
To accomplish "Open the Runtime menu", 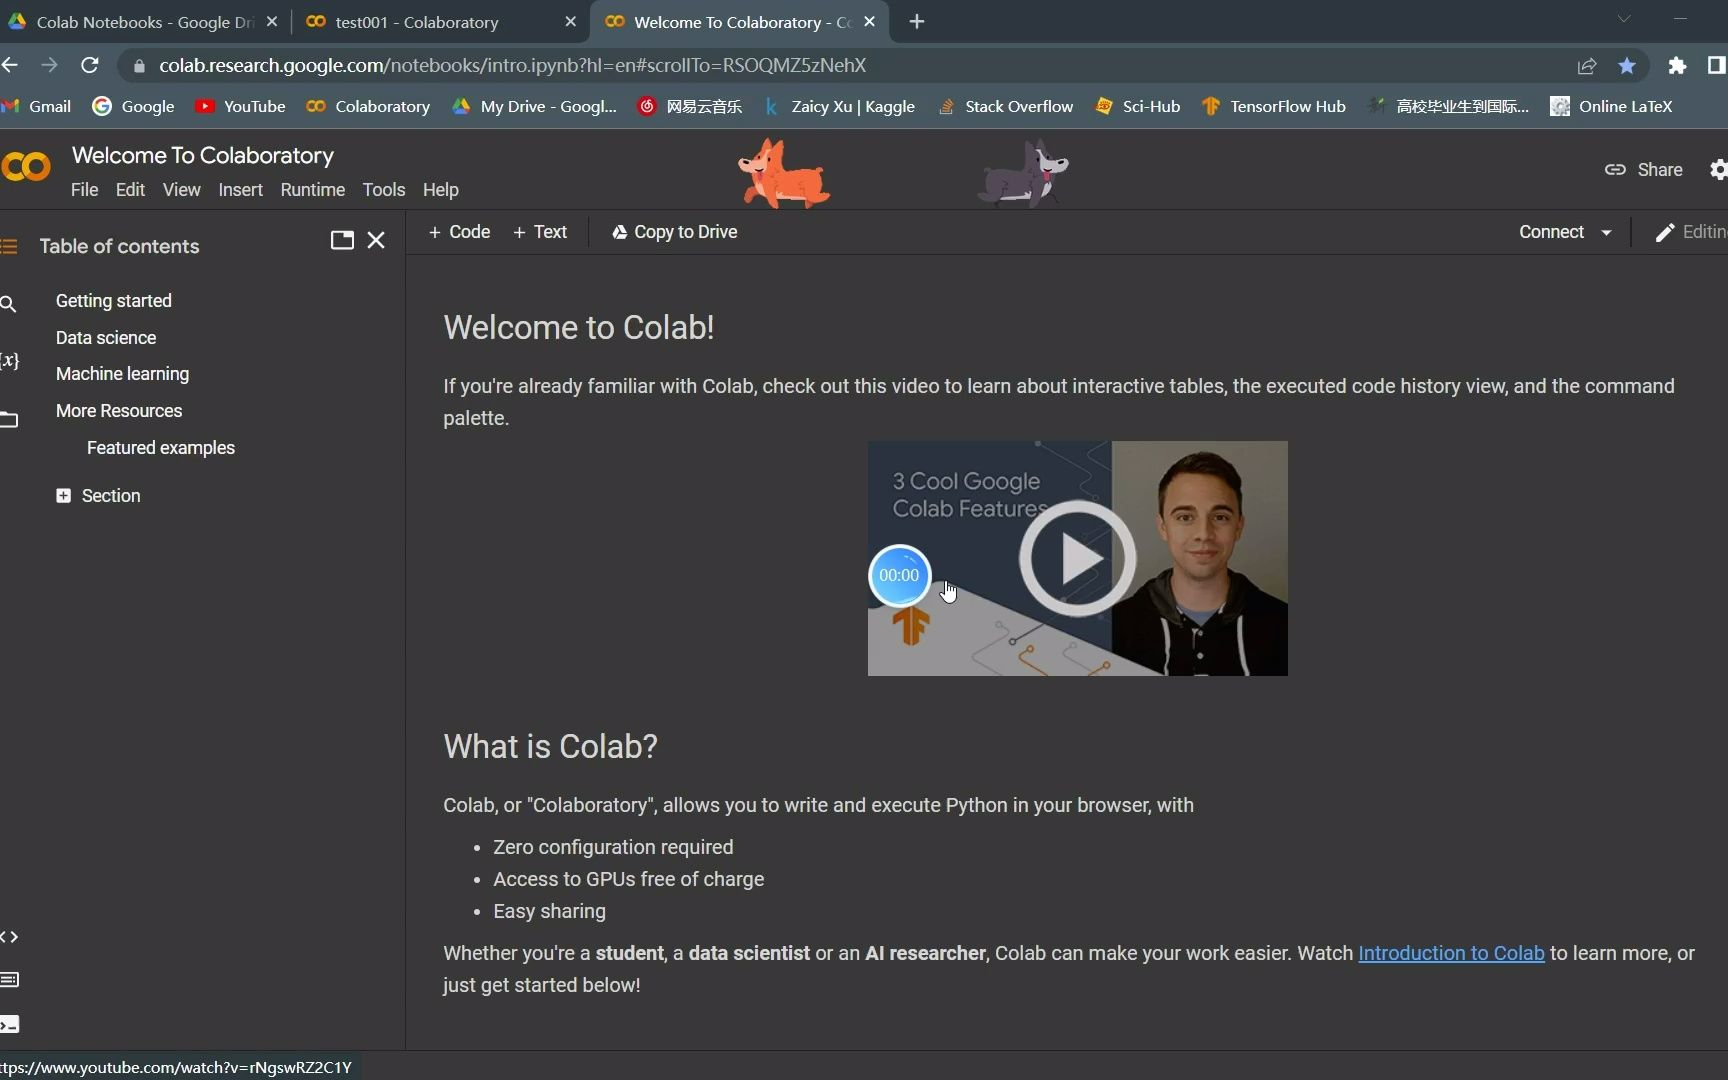I will pyautogui.click(x=312, y=189).
